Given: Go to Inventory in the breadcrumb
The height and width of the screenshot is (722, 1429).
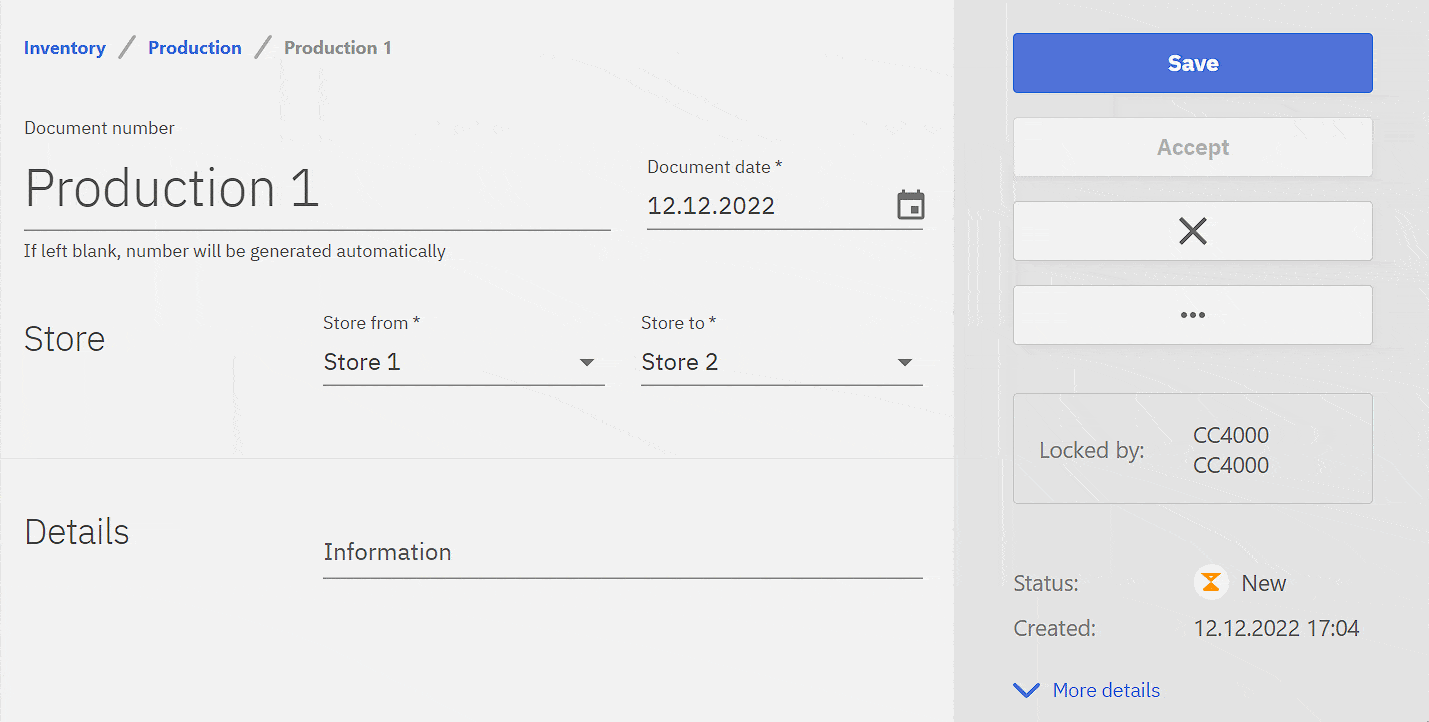Looking at the screenshot, I should click(65, 48).
